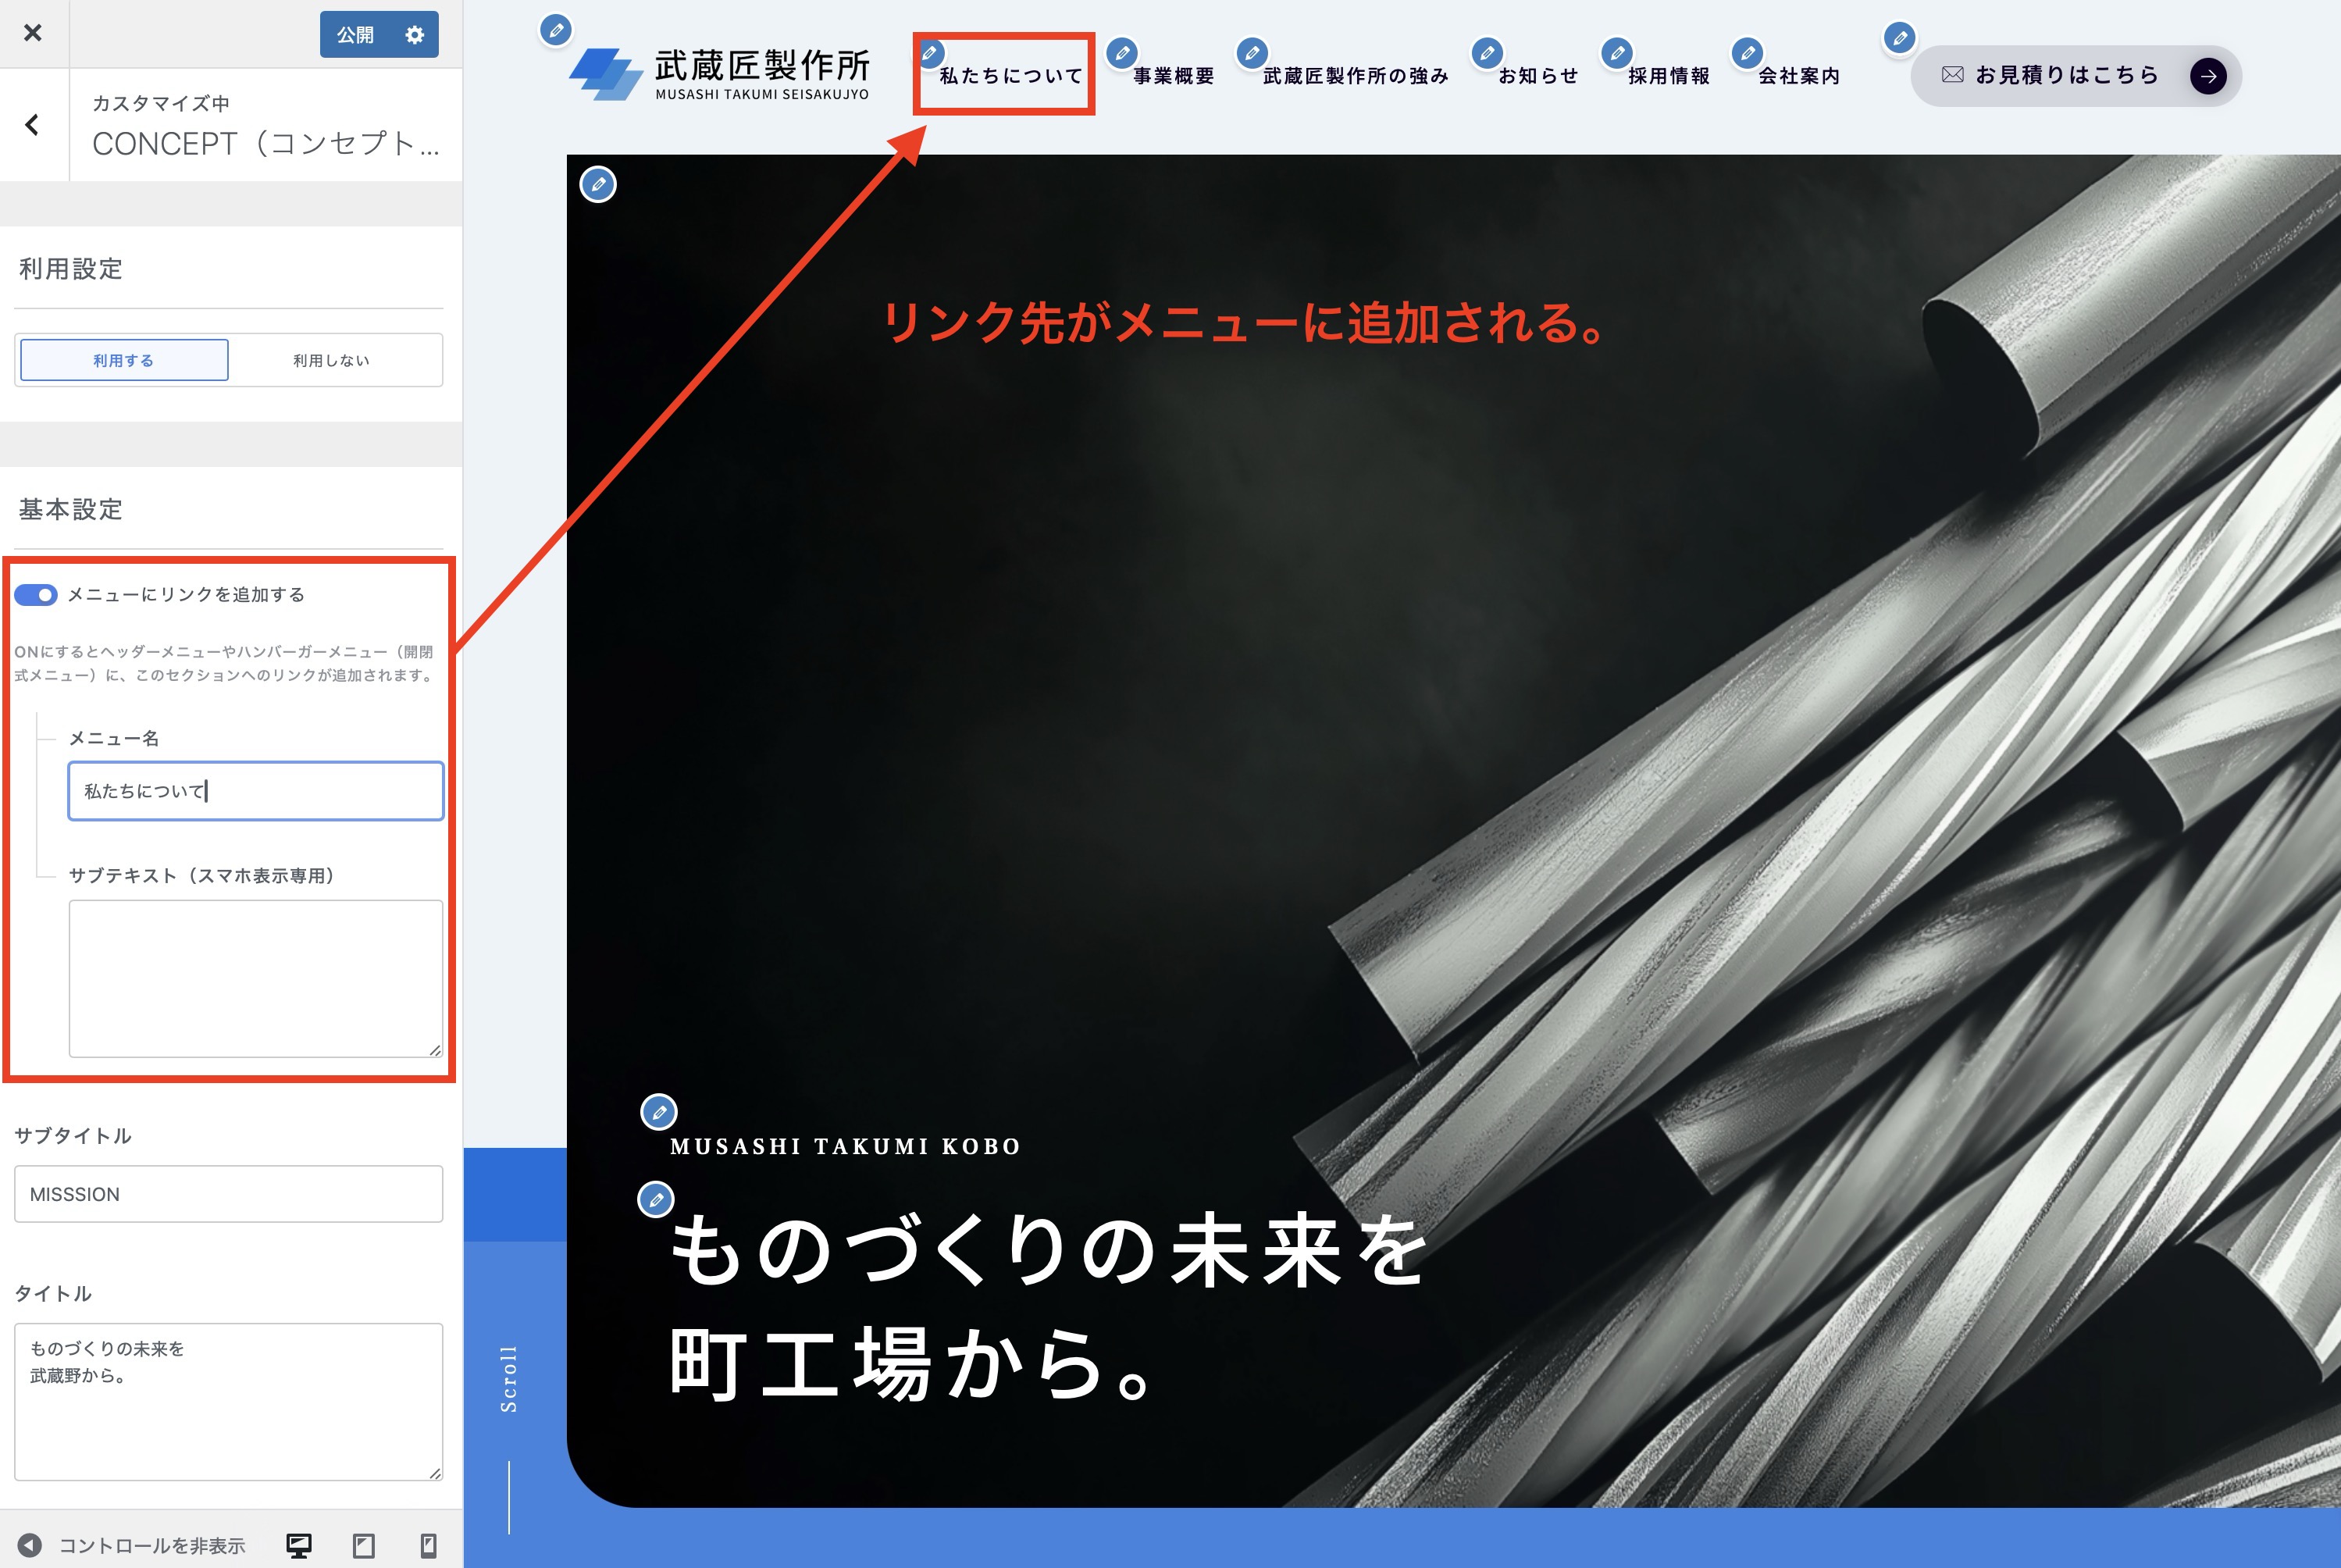Switch to tablet preview icon
This screenshot has height=1568, width=2341.
[364, 1546]
